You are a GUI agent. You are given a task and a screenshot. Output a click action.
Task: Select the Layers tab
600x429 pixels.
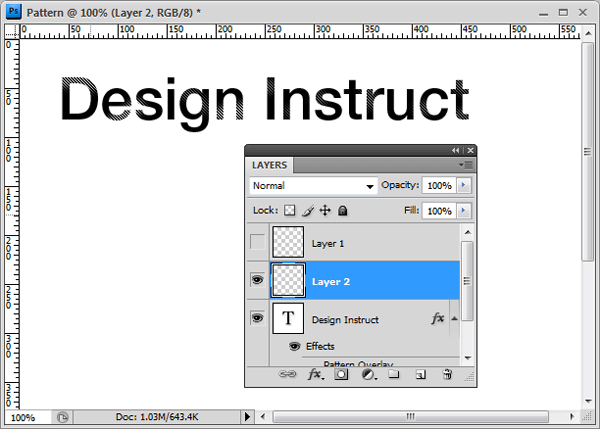(x=269, y=165)
